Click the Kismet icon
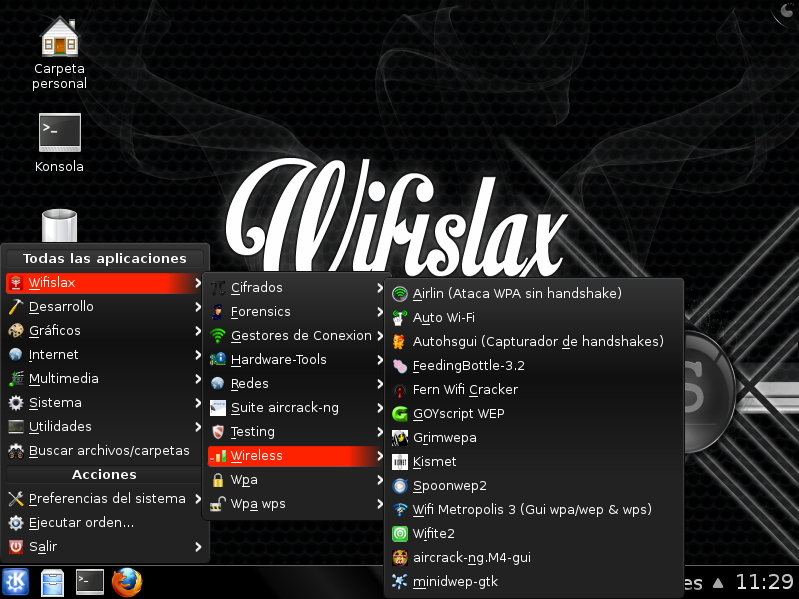Screen dimensions: 799x599 (400, 461)
